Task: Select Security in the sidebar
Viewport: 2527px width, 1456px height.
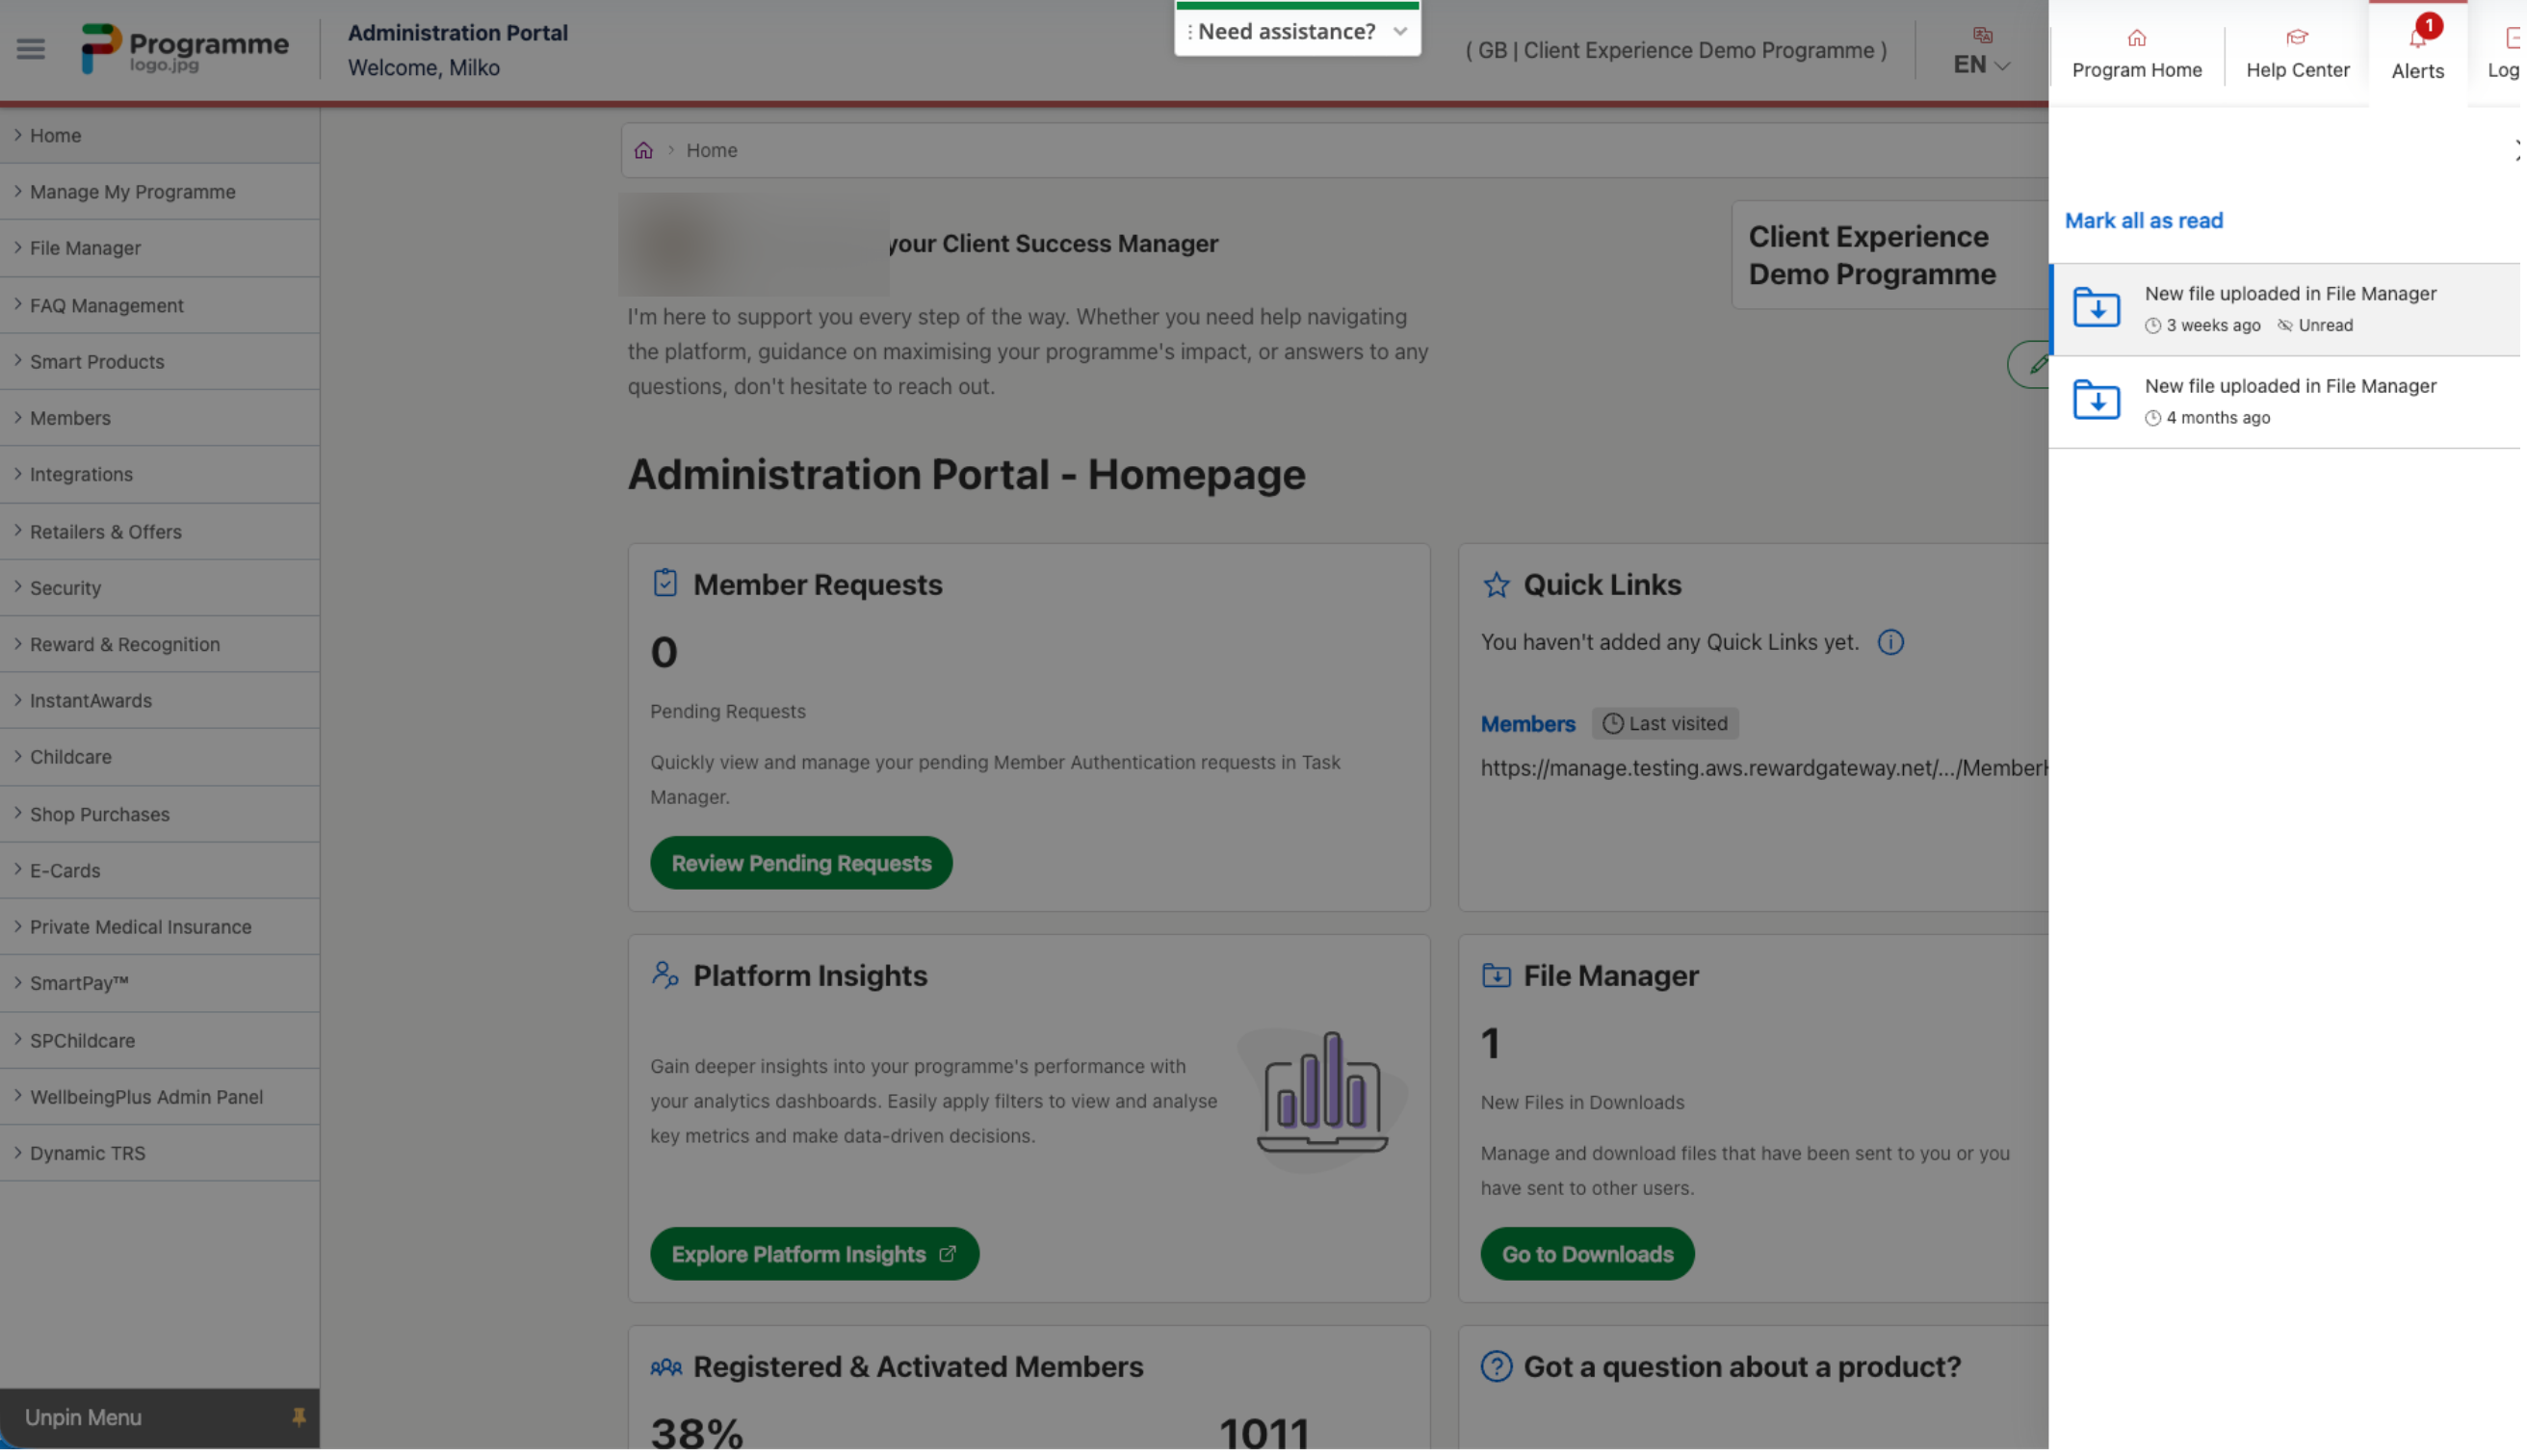Action: (x=65, y=588)
